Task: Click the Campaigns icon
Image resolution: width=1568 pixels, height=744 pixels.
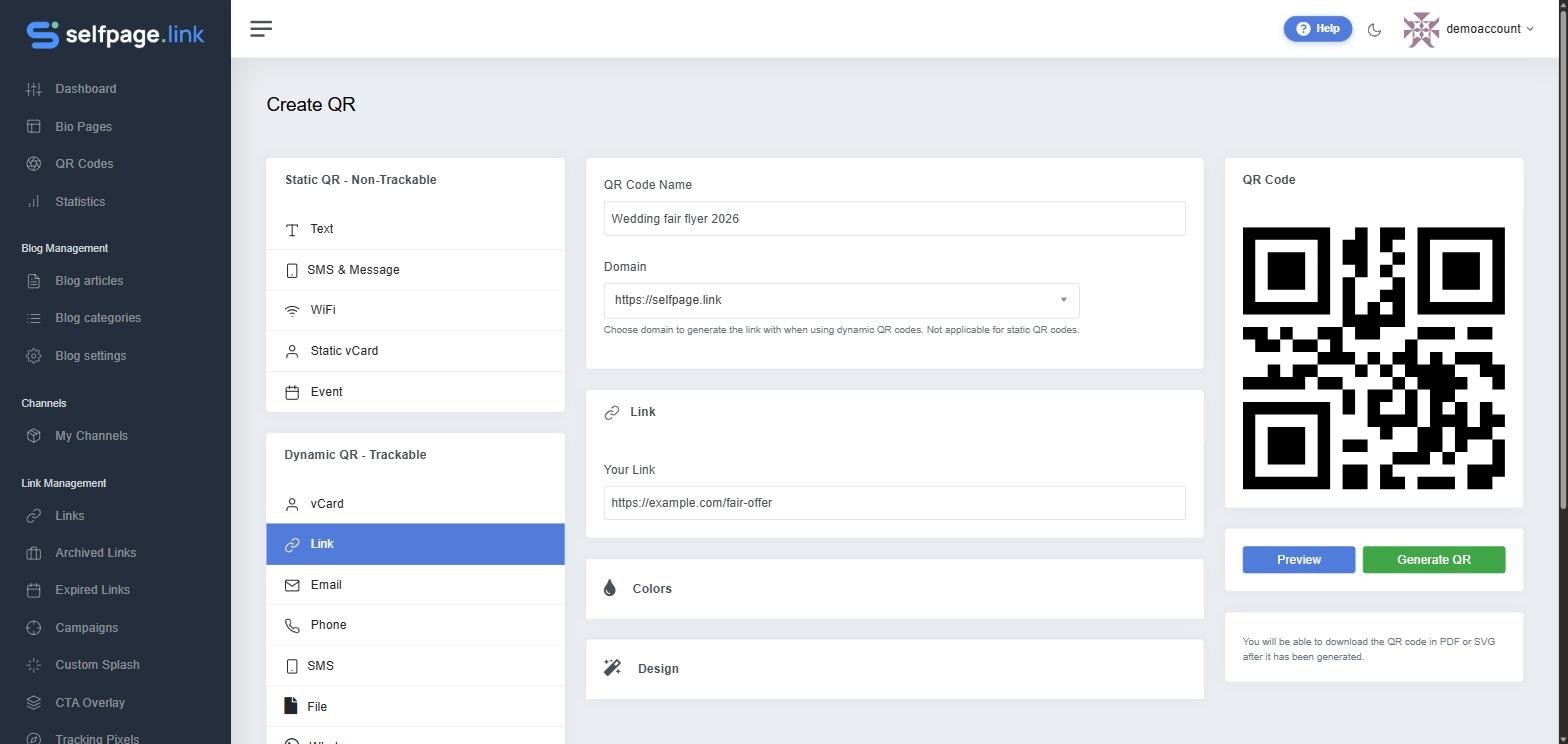Action: [34, 628]
